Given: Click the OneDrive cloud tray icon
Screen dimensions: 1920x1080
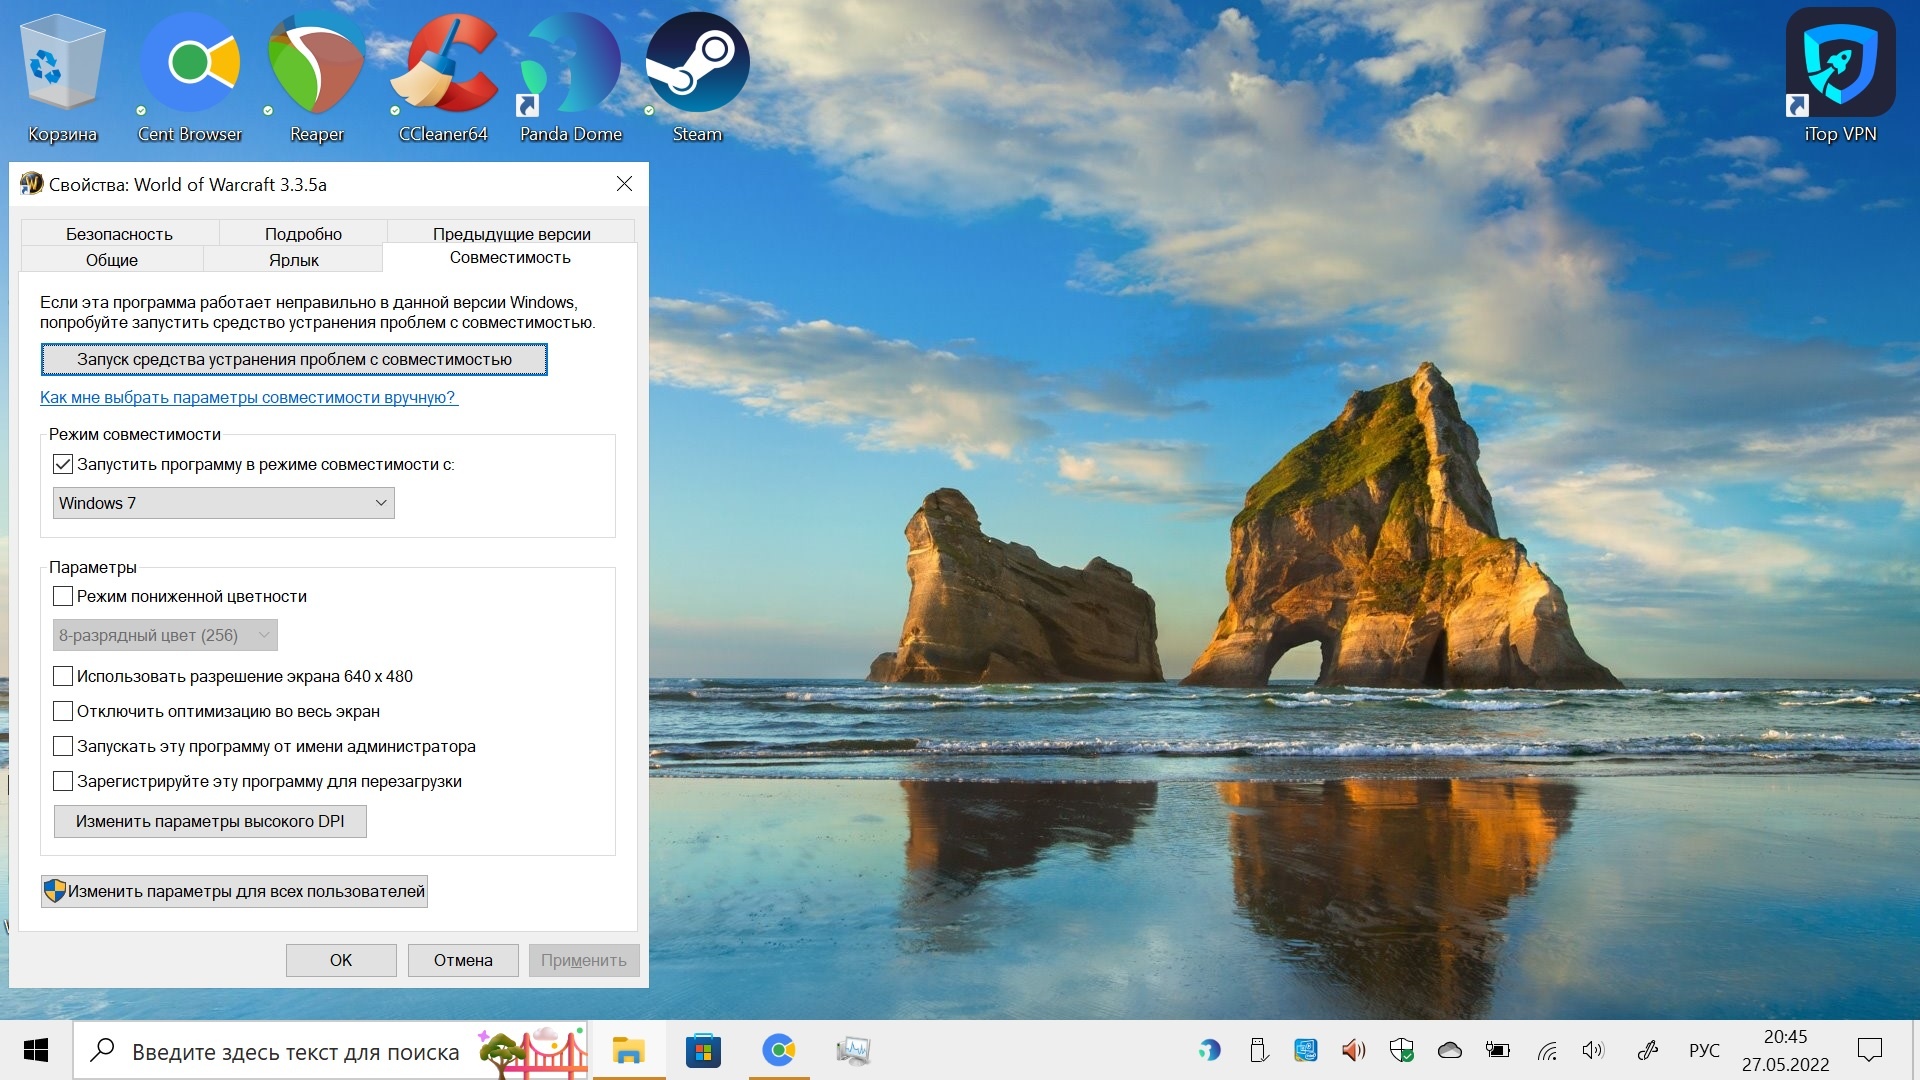Looking at the screenshot, I should [x=1449, y=1050].
